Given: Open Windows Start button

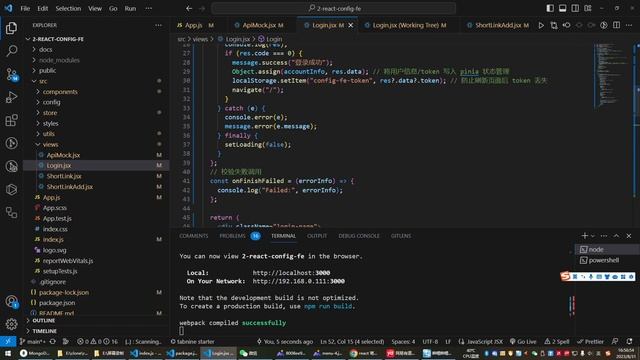Looking at the screenshot, I should (8, 353).
